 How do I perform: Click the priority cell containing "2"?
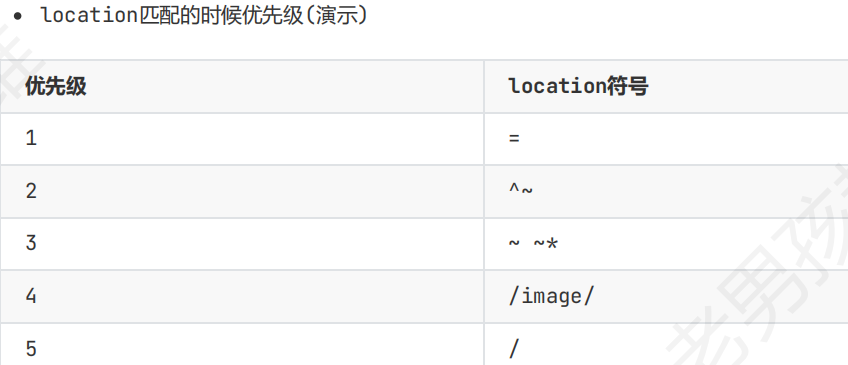[x=242, y=191]
